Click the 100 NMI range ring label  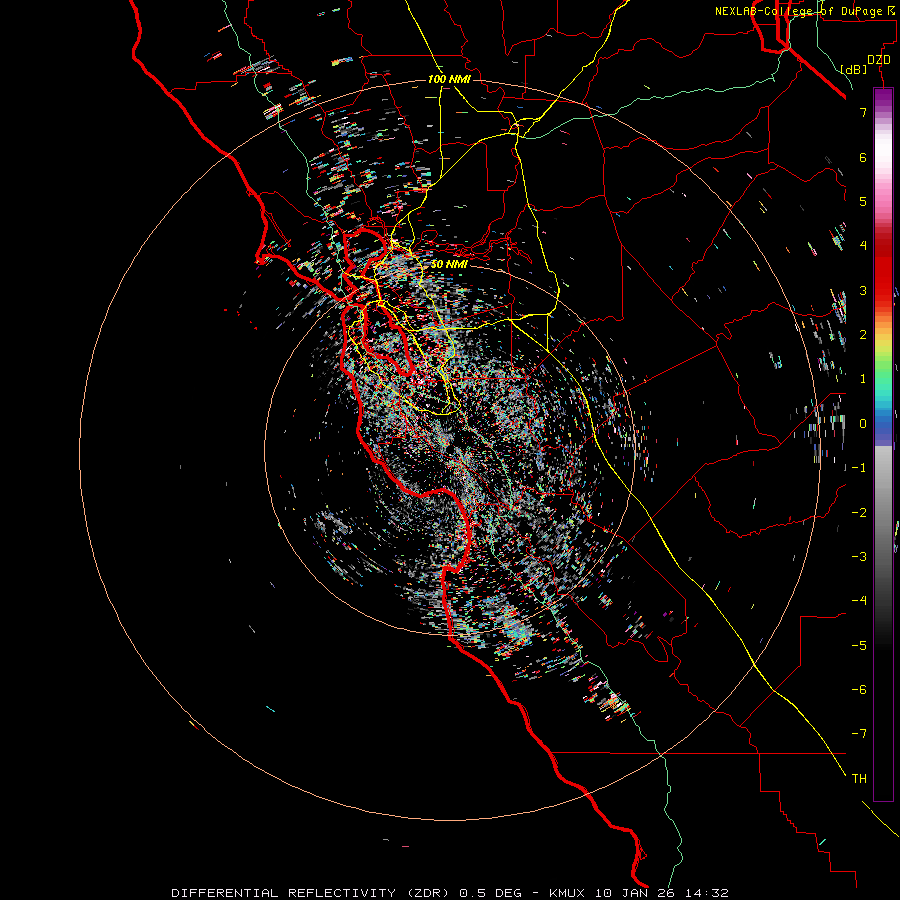[449, 79]
